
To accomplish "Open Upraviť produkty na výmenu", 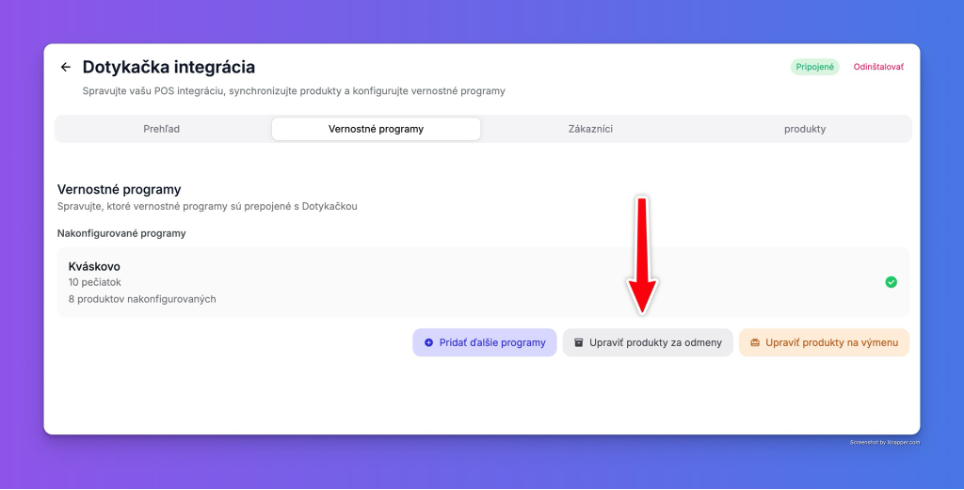I will [824, 342].
